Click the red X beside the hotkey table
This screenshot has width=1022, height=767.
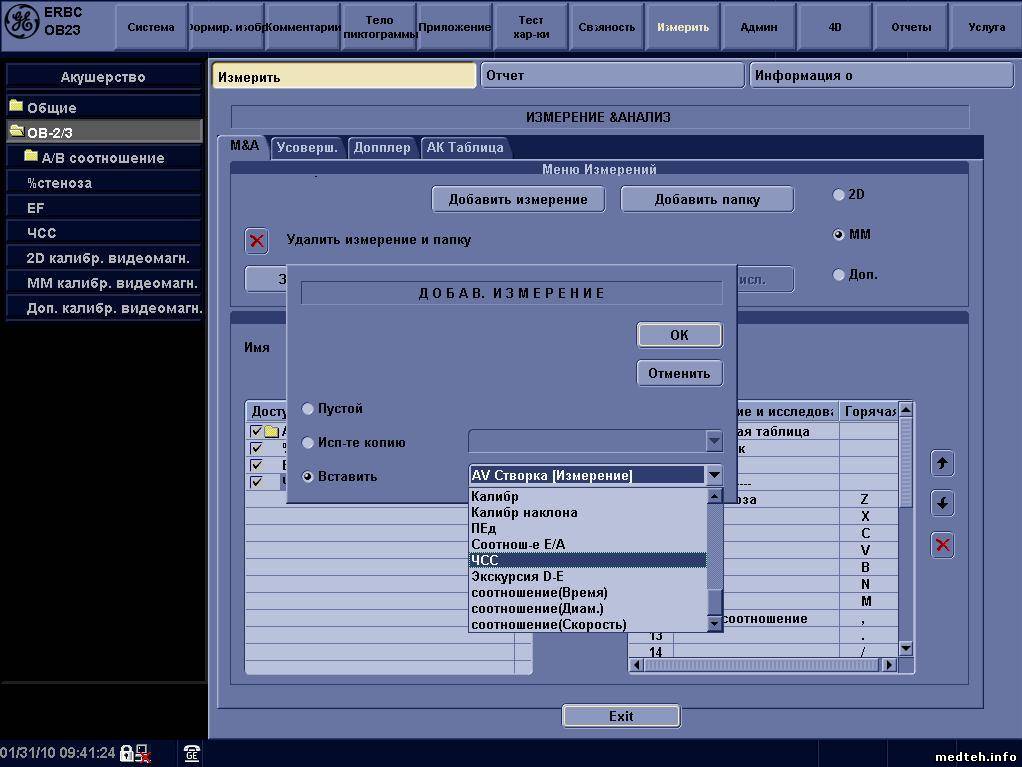pyautogui.click(x=942, y=545)
